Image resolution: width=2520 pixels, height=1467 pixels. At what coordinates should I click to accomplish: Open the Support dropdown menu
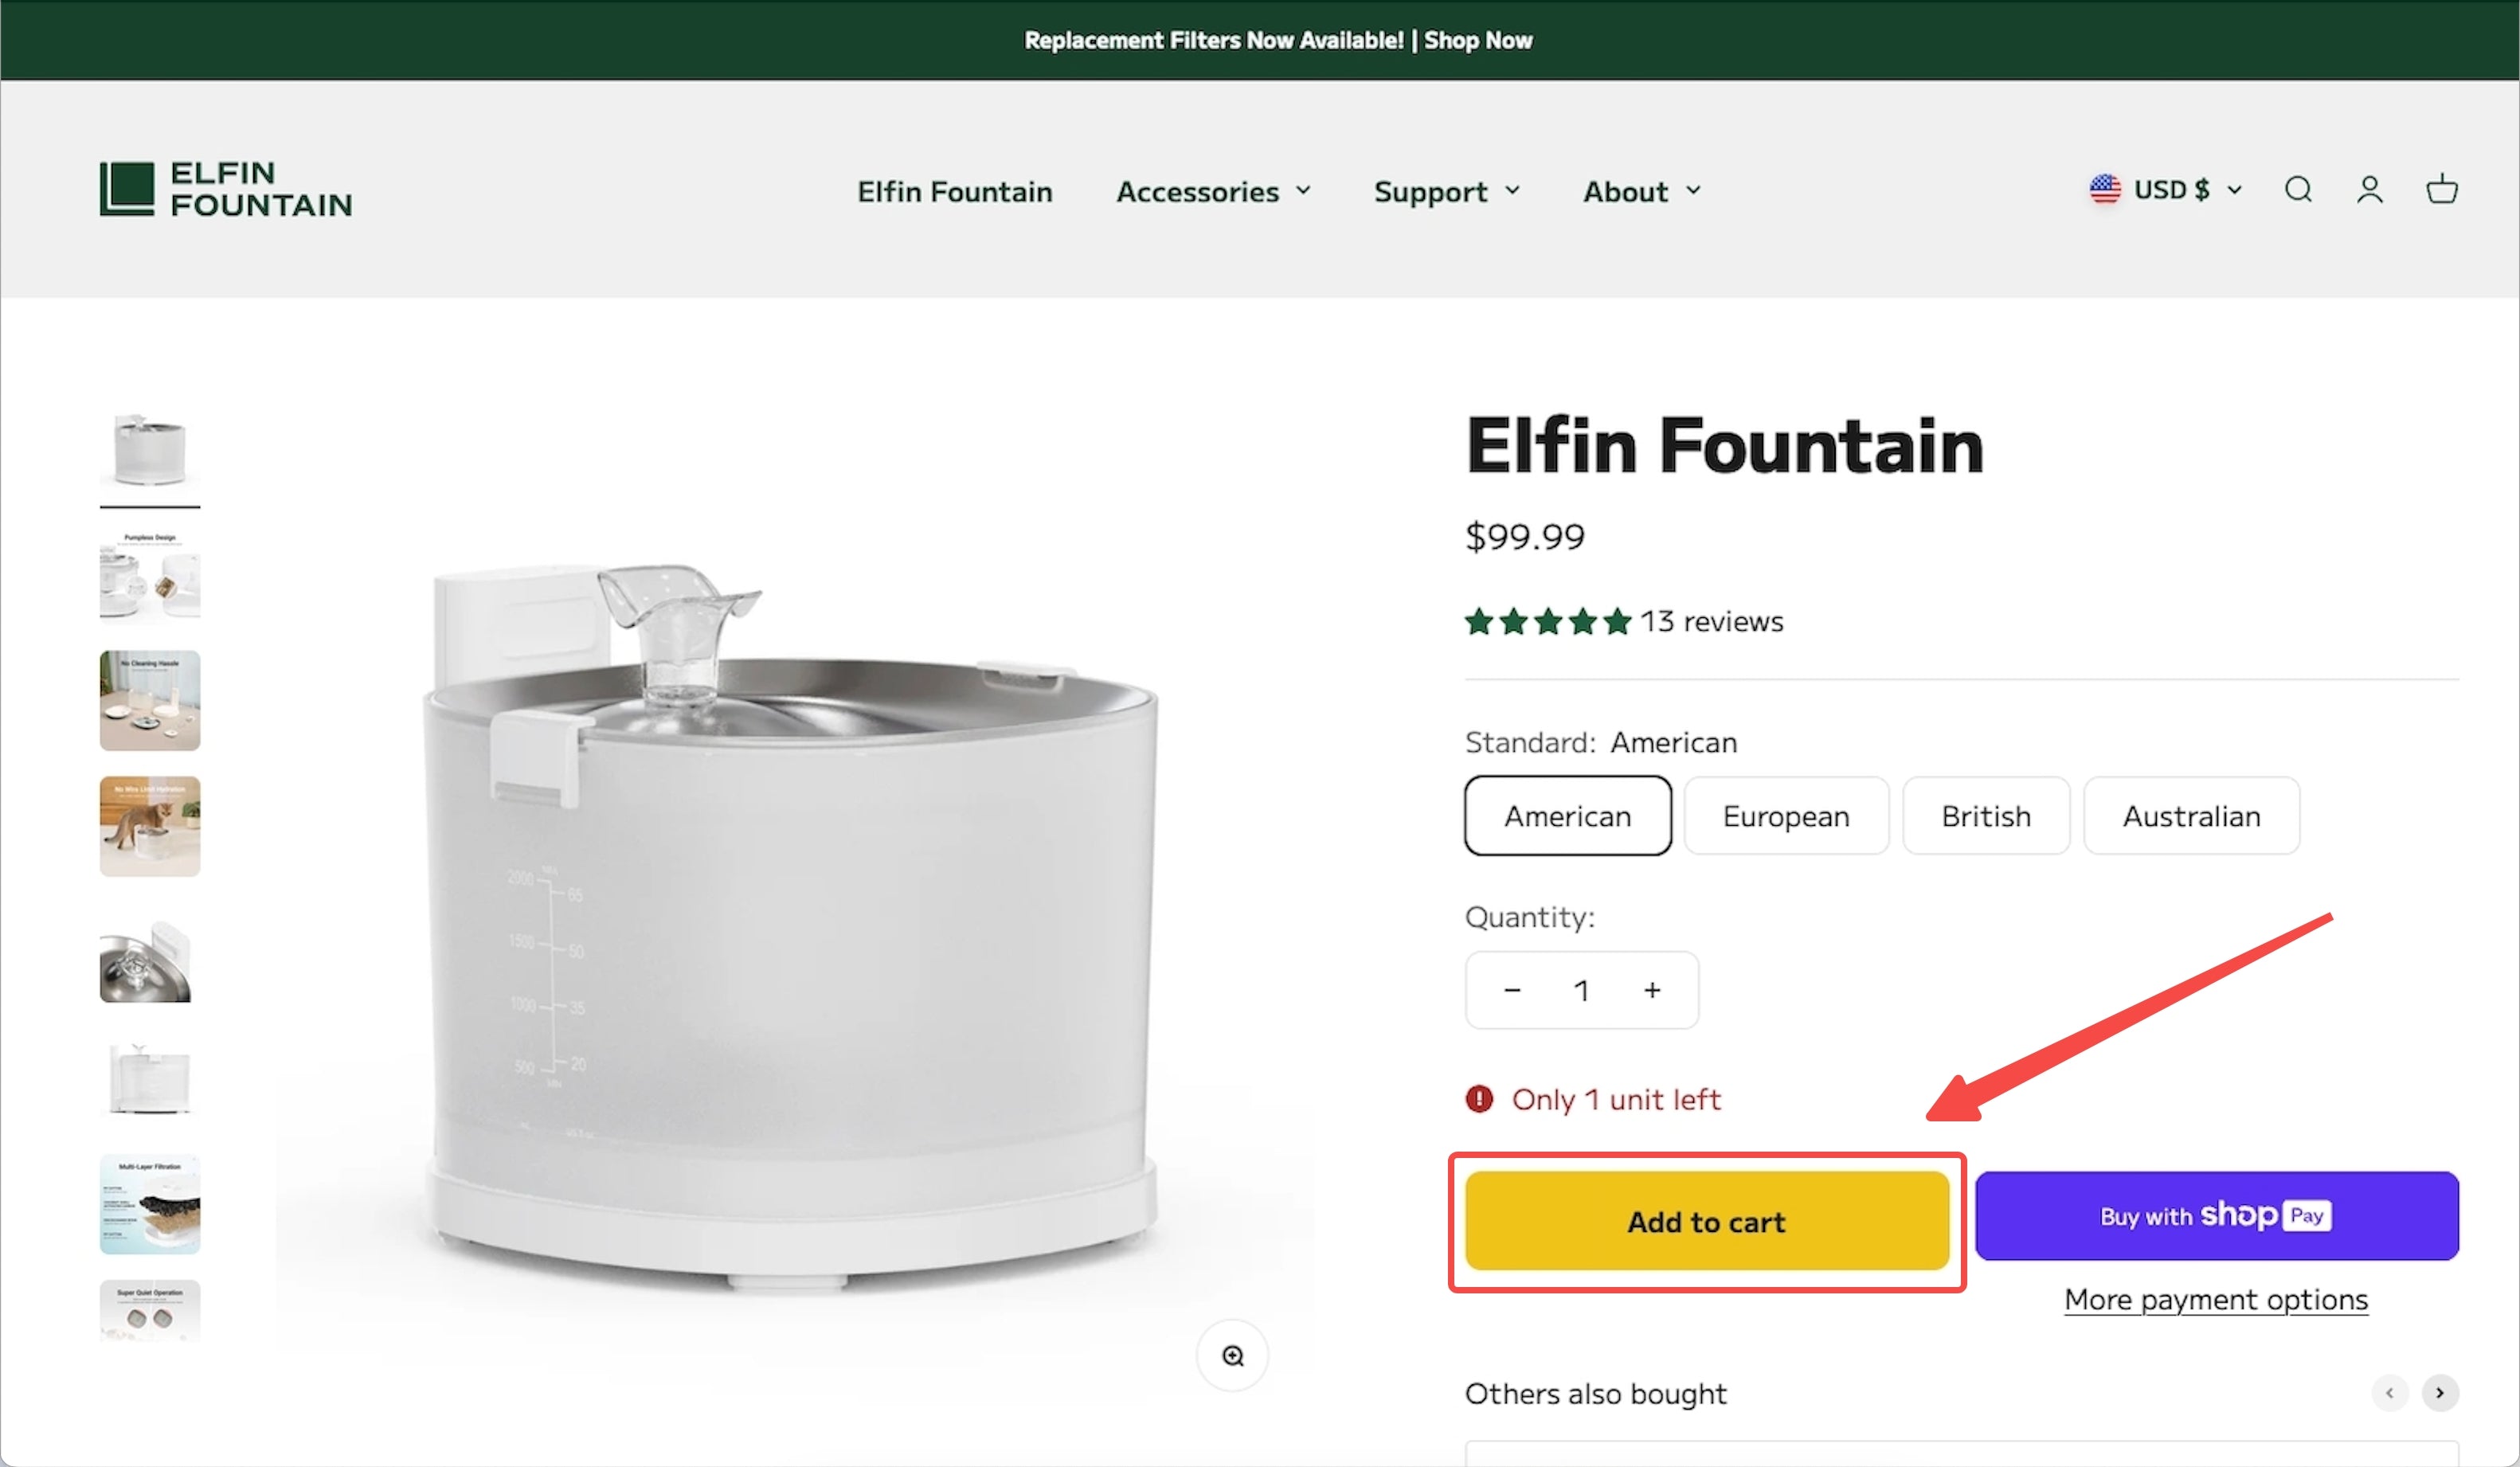pyautogui.click(x=1446, y=191)
